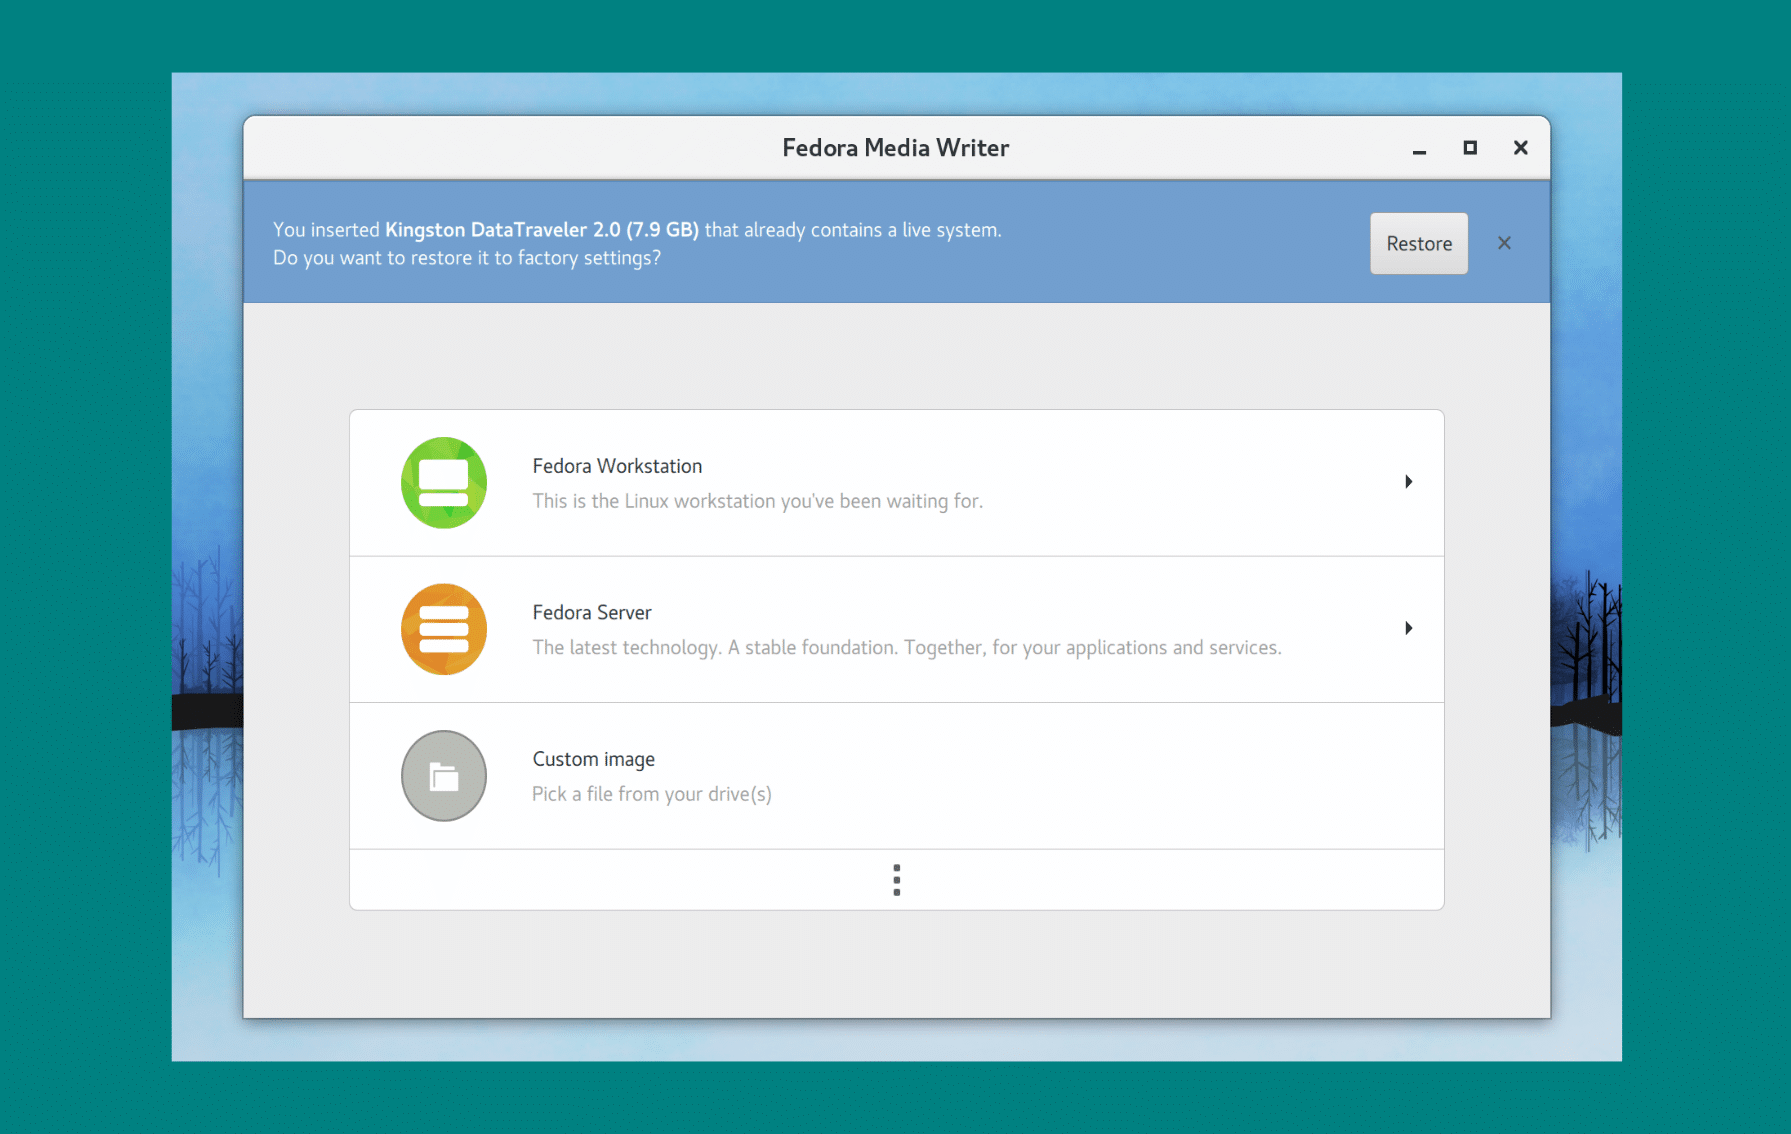Image resolution: width=1791 pixels, height=1134 pixels.
Task: Show more releases via three-dot icon
Action: (897, 880)
